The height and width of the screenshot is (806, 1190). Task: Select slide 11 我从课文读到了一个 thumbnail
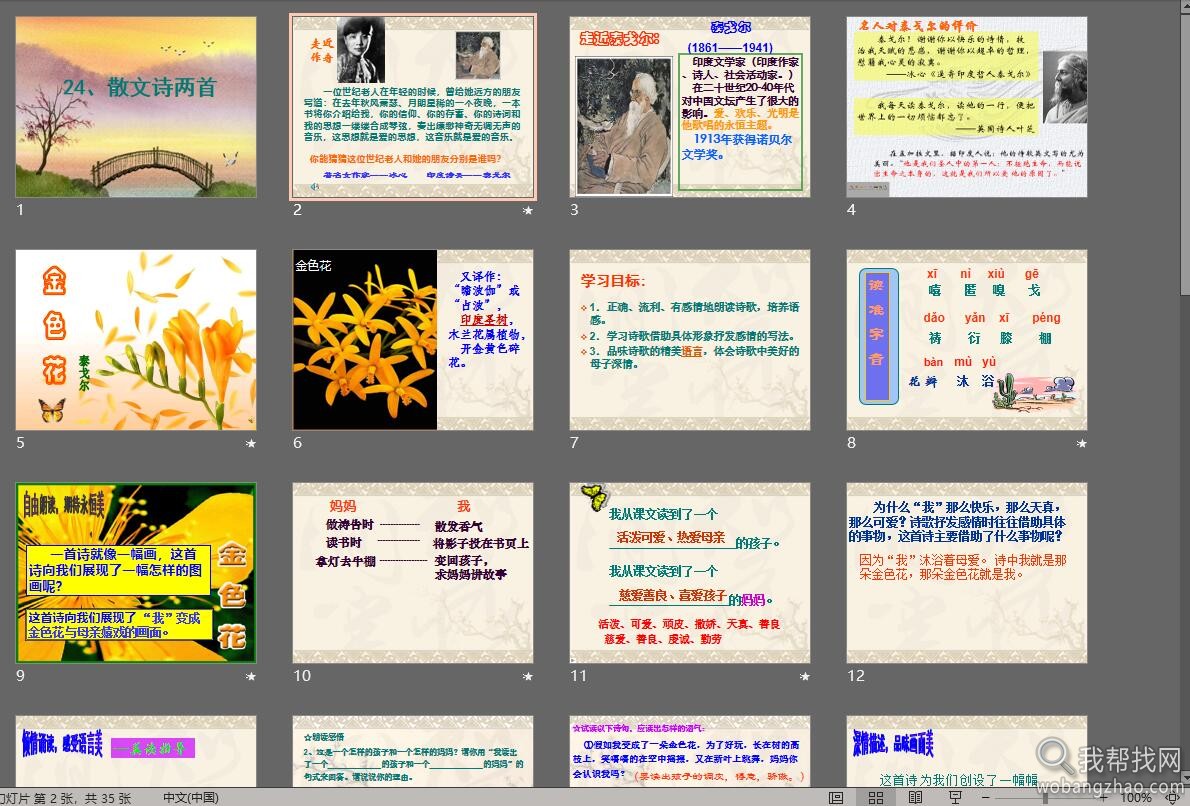(690, 573)
